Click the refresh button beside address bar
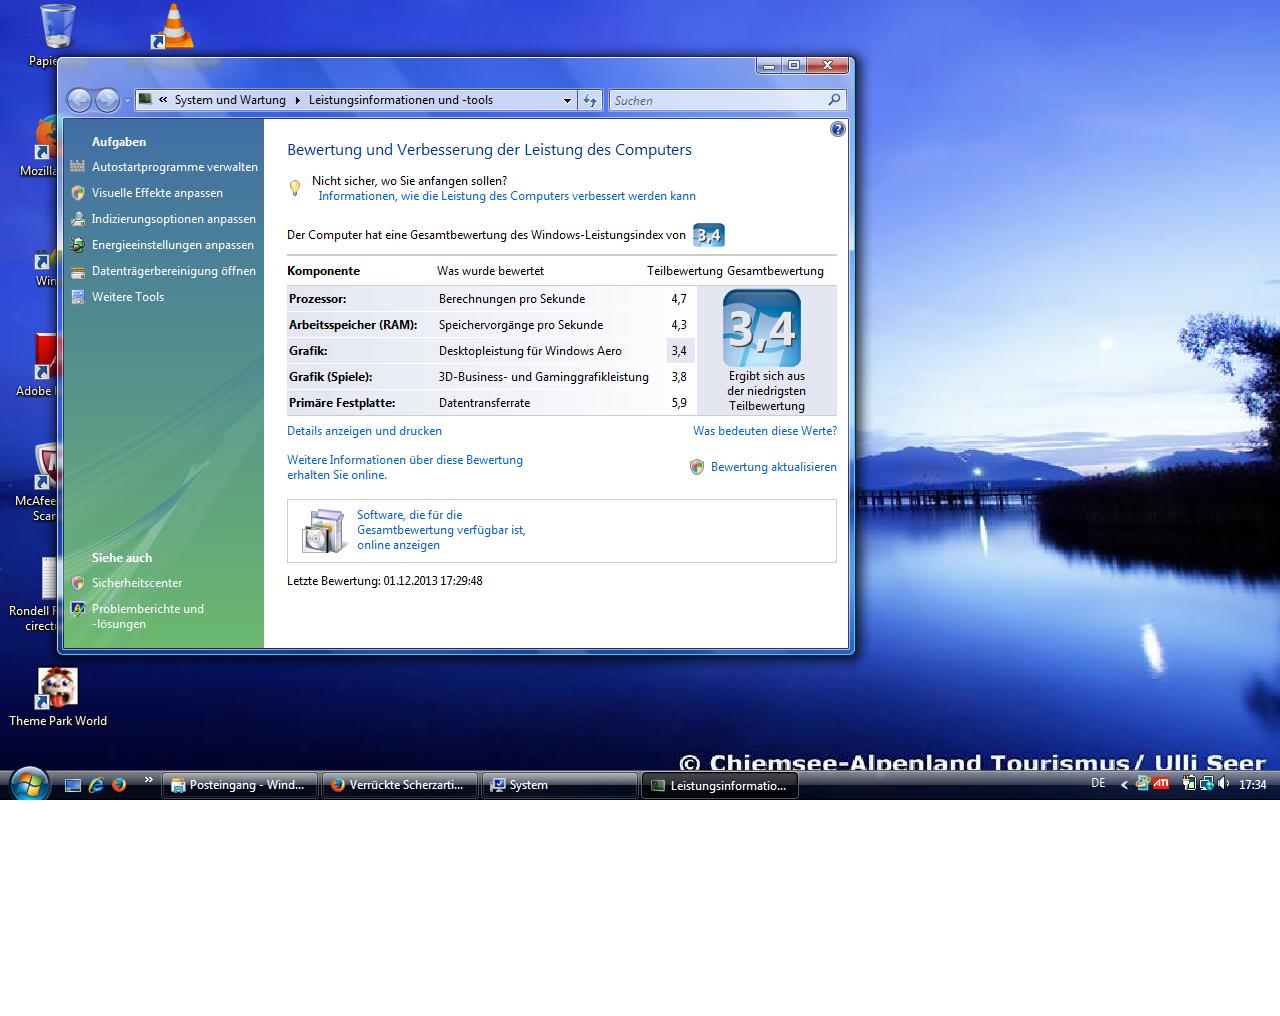This screenshot has height=1016, width=1280. pyautogui.click(x=590, y=100)
